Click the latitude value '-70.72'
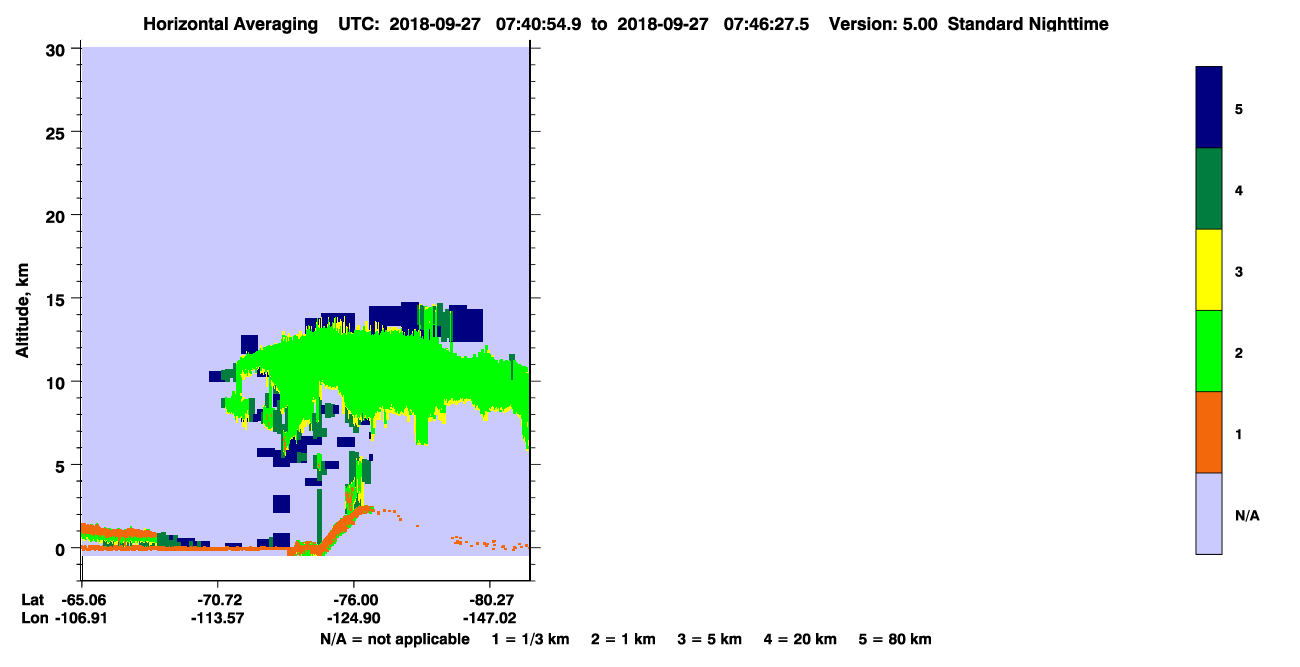Screen dimensions: 1300x667 tap(218, 600)
